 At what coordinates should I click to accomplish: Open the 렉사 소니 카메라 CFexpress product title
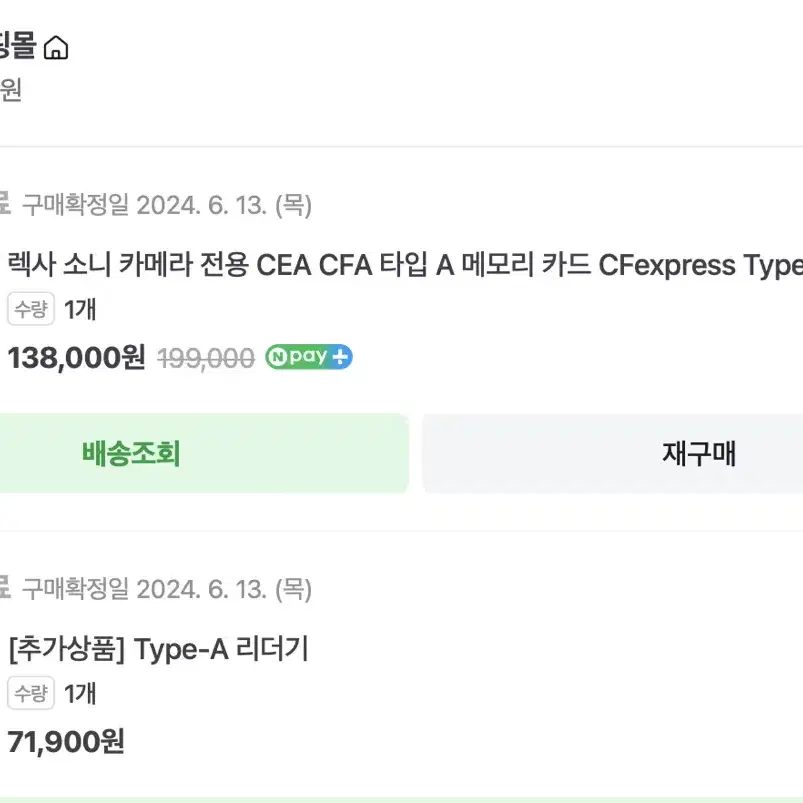pyautogui.click(x=405, y=265)
